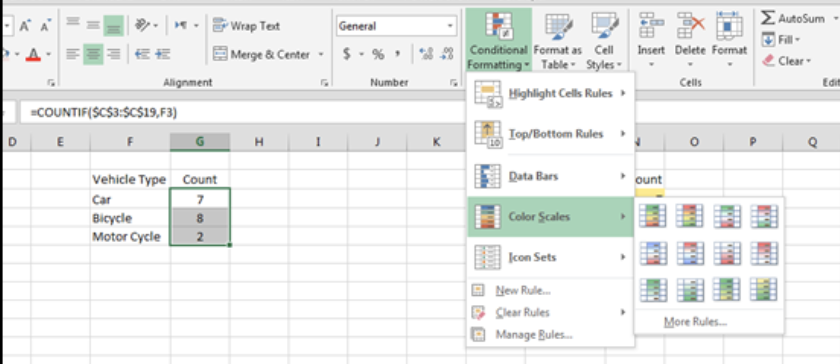Click the Decrease Font Size icon
The height and width of the screenshot is (364, 840).
(46, 26)
